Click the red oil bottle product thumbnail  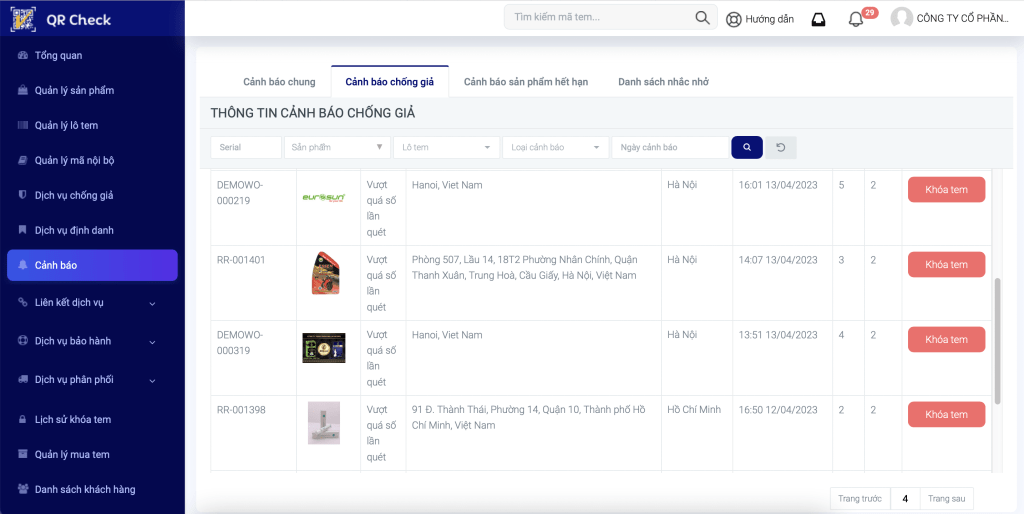[325, 273]
